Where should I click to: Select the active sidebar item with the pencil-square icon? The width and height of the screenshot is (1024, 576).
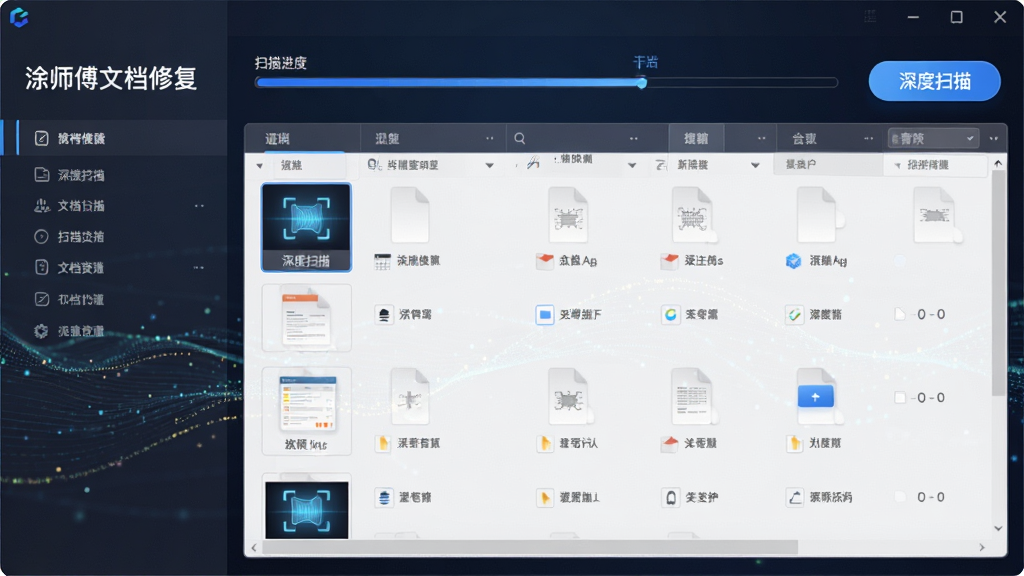115,138
